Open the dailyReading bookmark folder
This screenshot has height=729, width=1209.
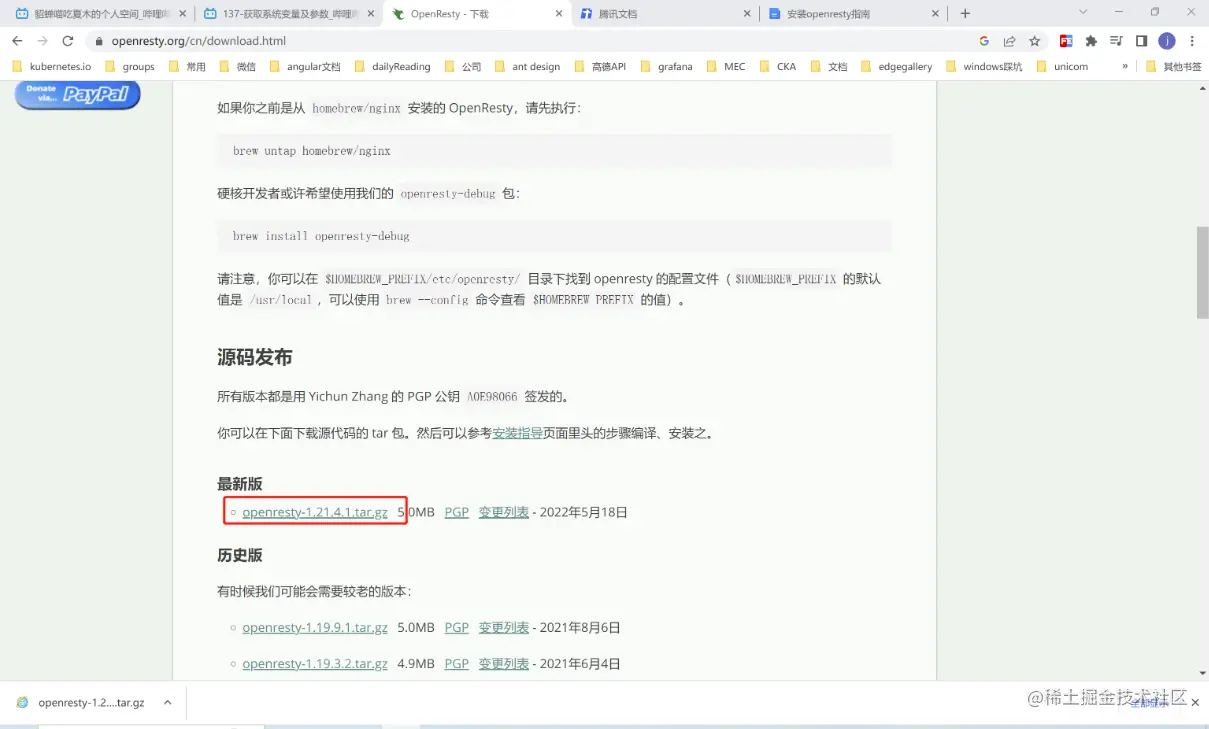(391, 66)
